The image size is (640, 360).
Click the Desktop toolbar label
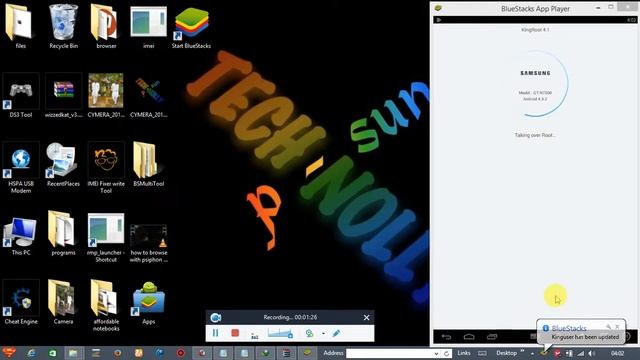pos(506,353)
